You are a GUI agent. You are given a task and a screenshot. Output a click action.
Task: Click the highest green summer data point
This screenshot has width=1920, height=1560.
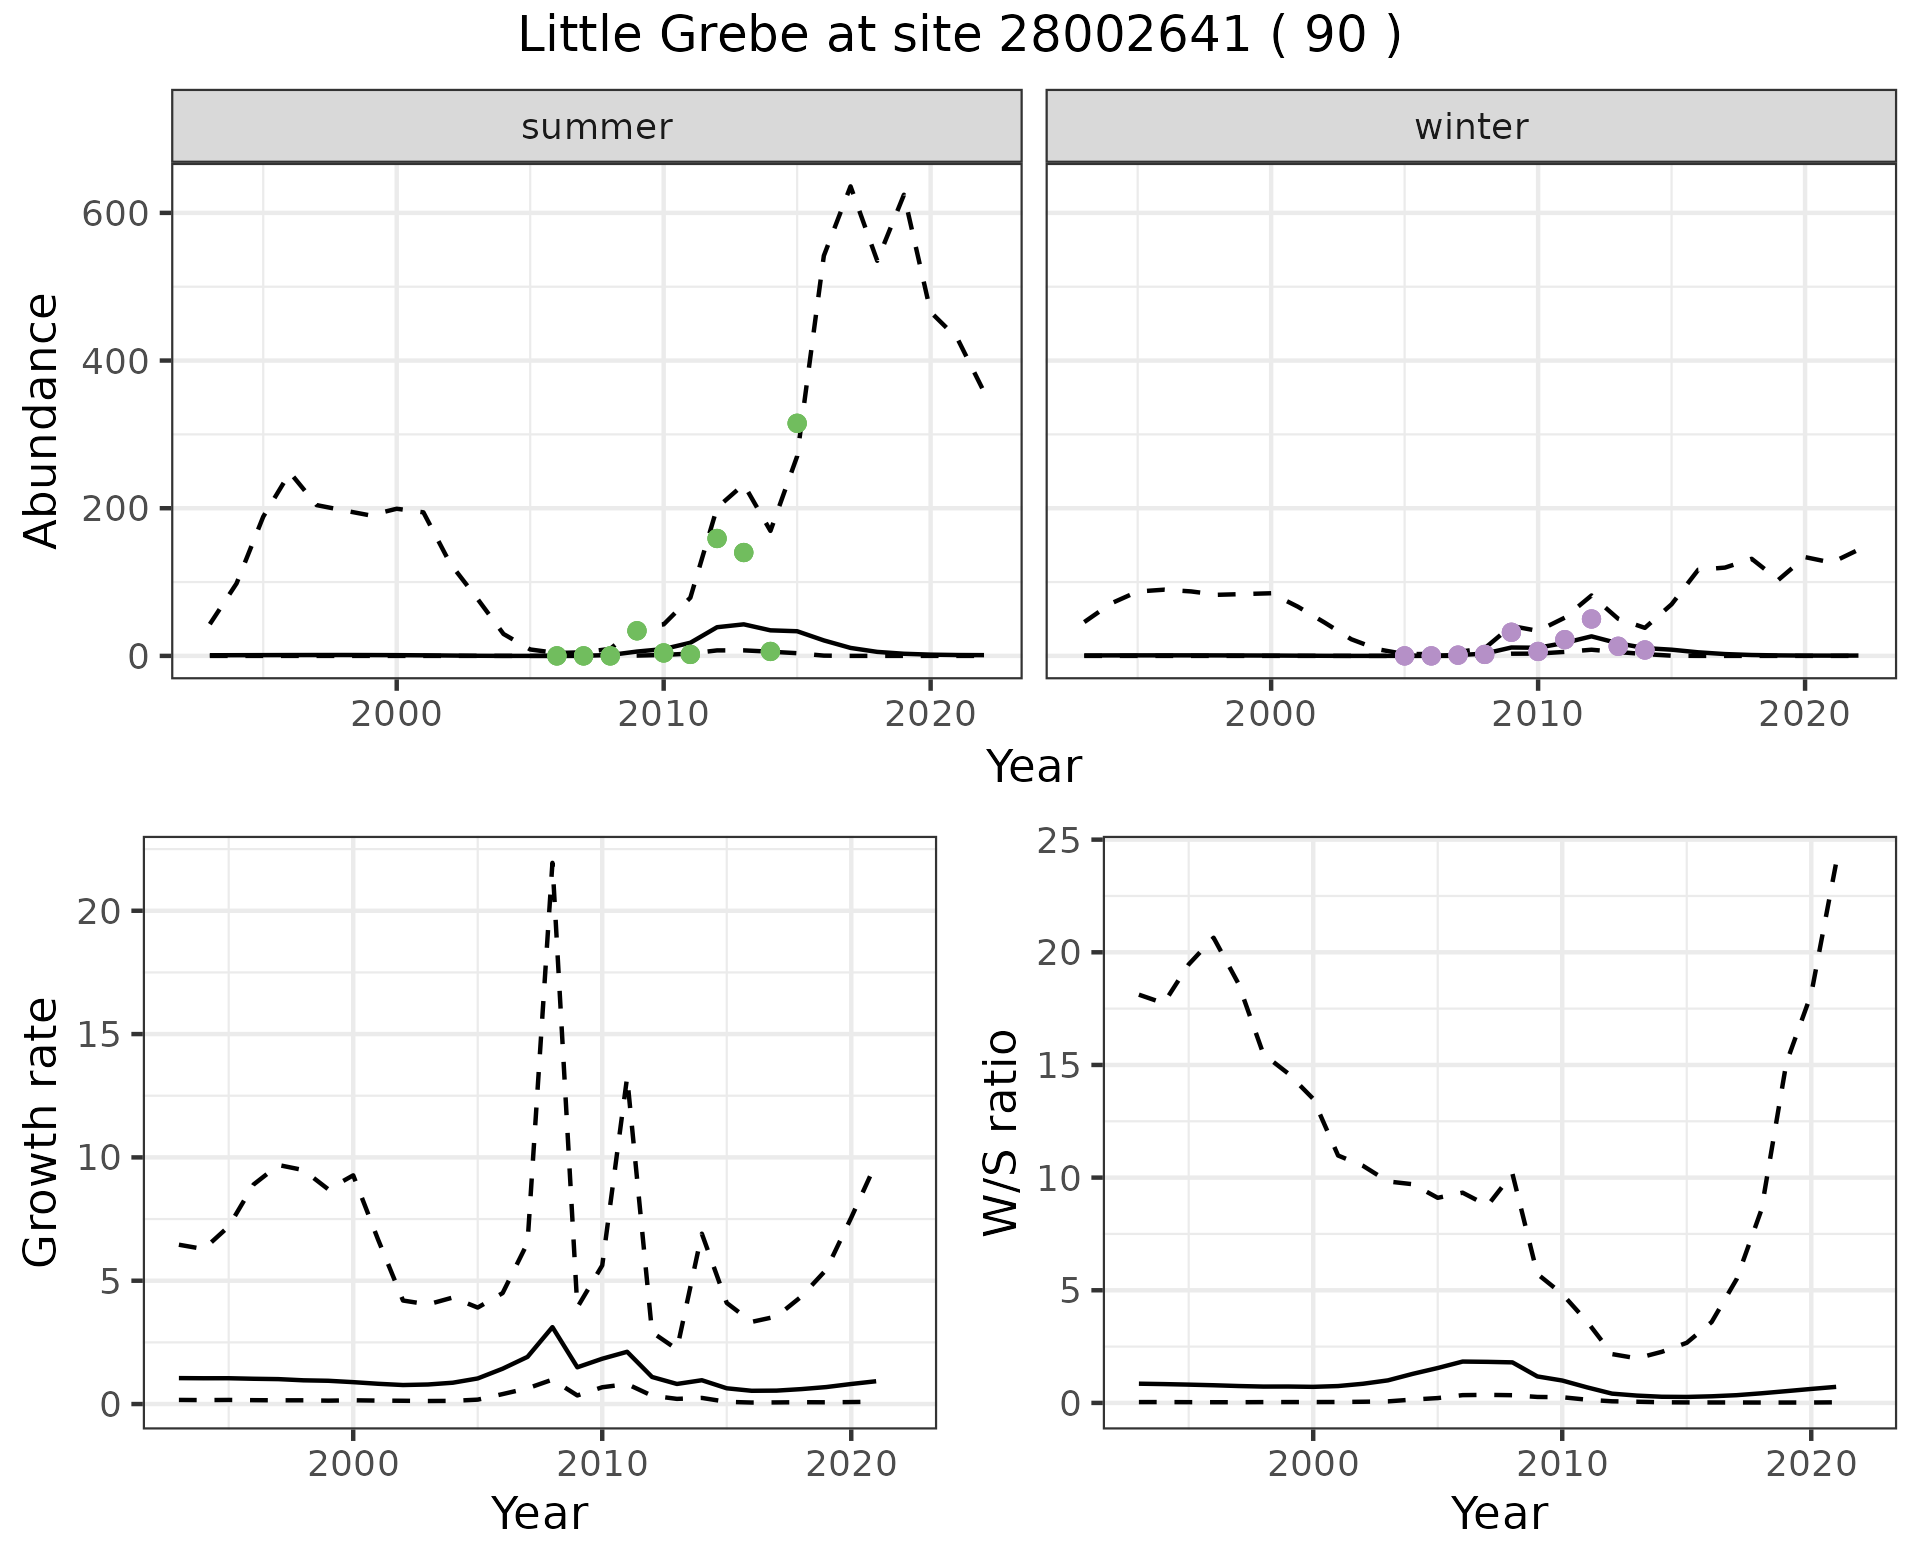tap(797, 423)
